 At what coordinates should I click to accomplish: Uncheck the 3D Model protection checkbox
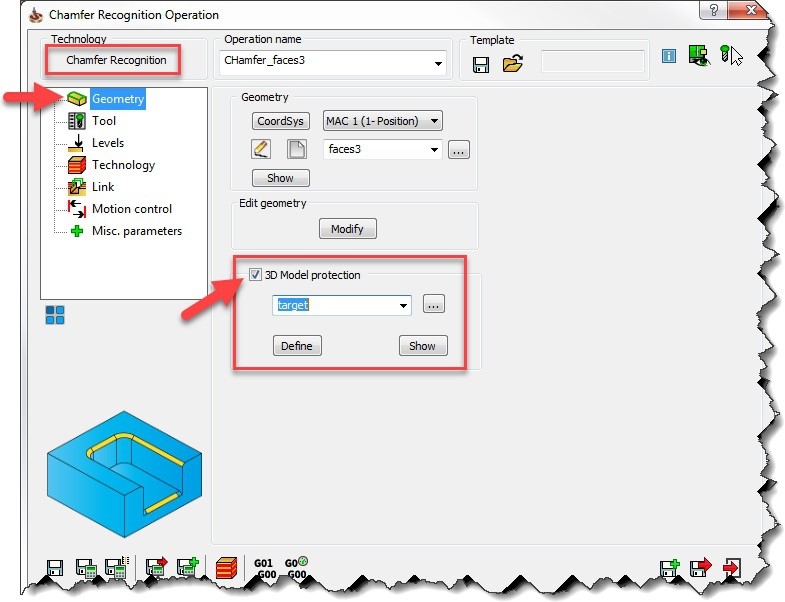pos(255,274)
